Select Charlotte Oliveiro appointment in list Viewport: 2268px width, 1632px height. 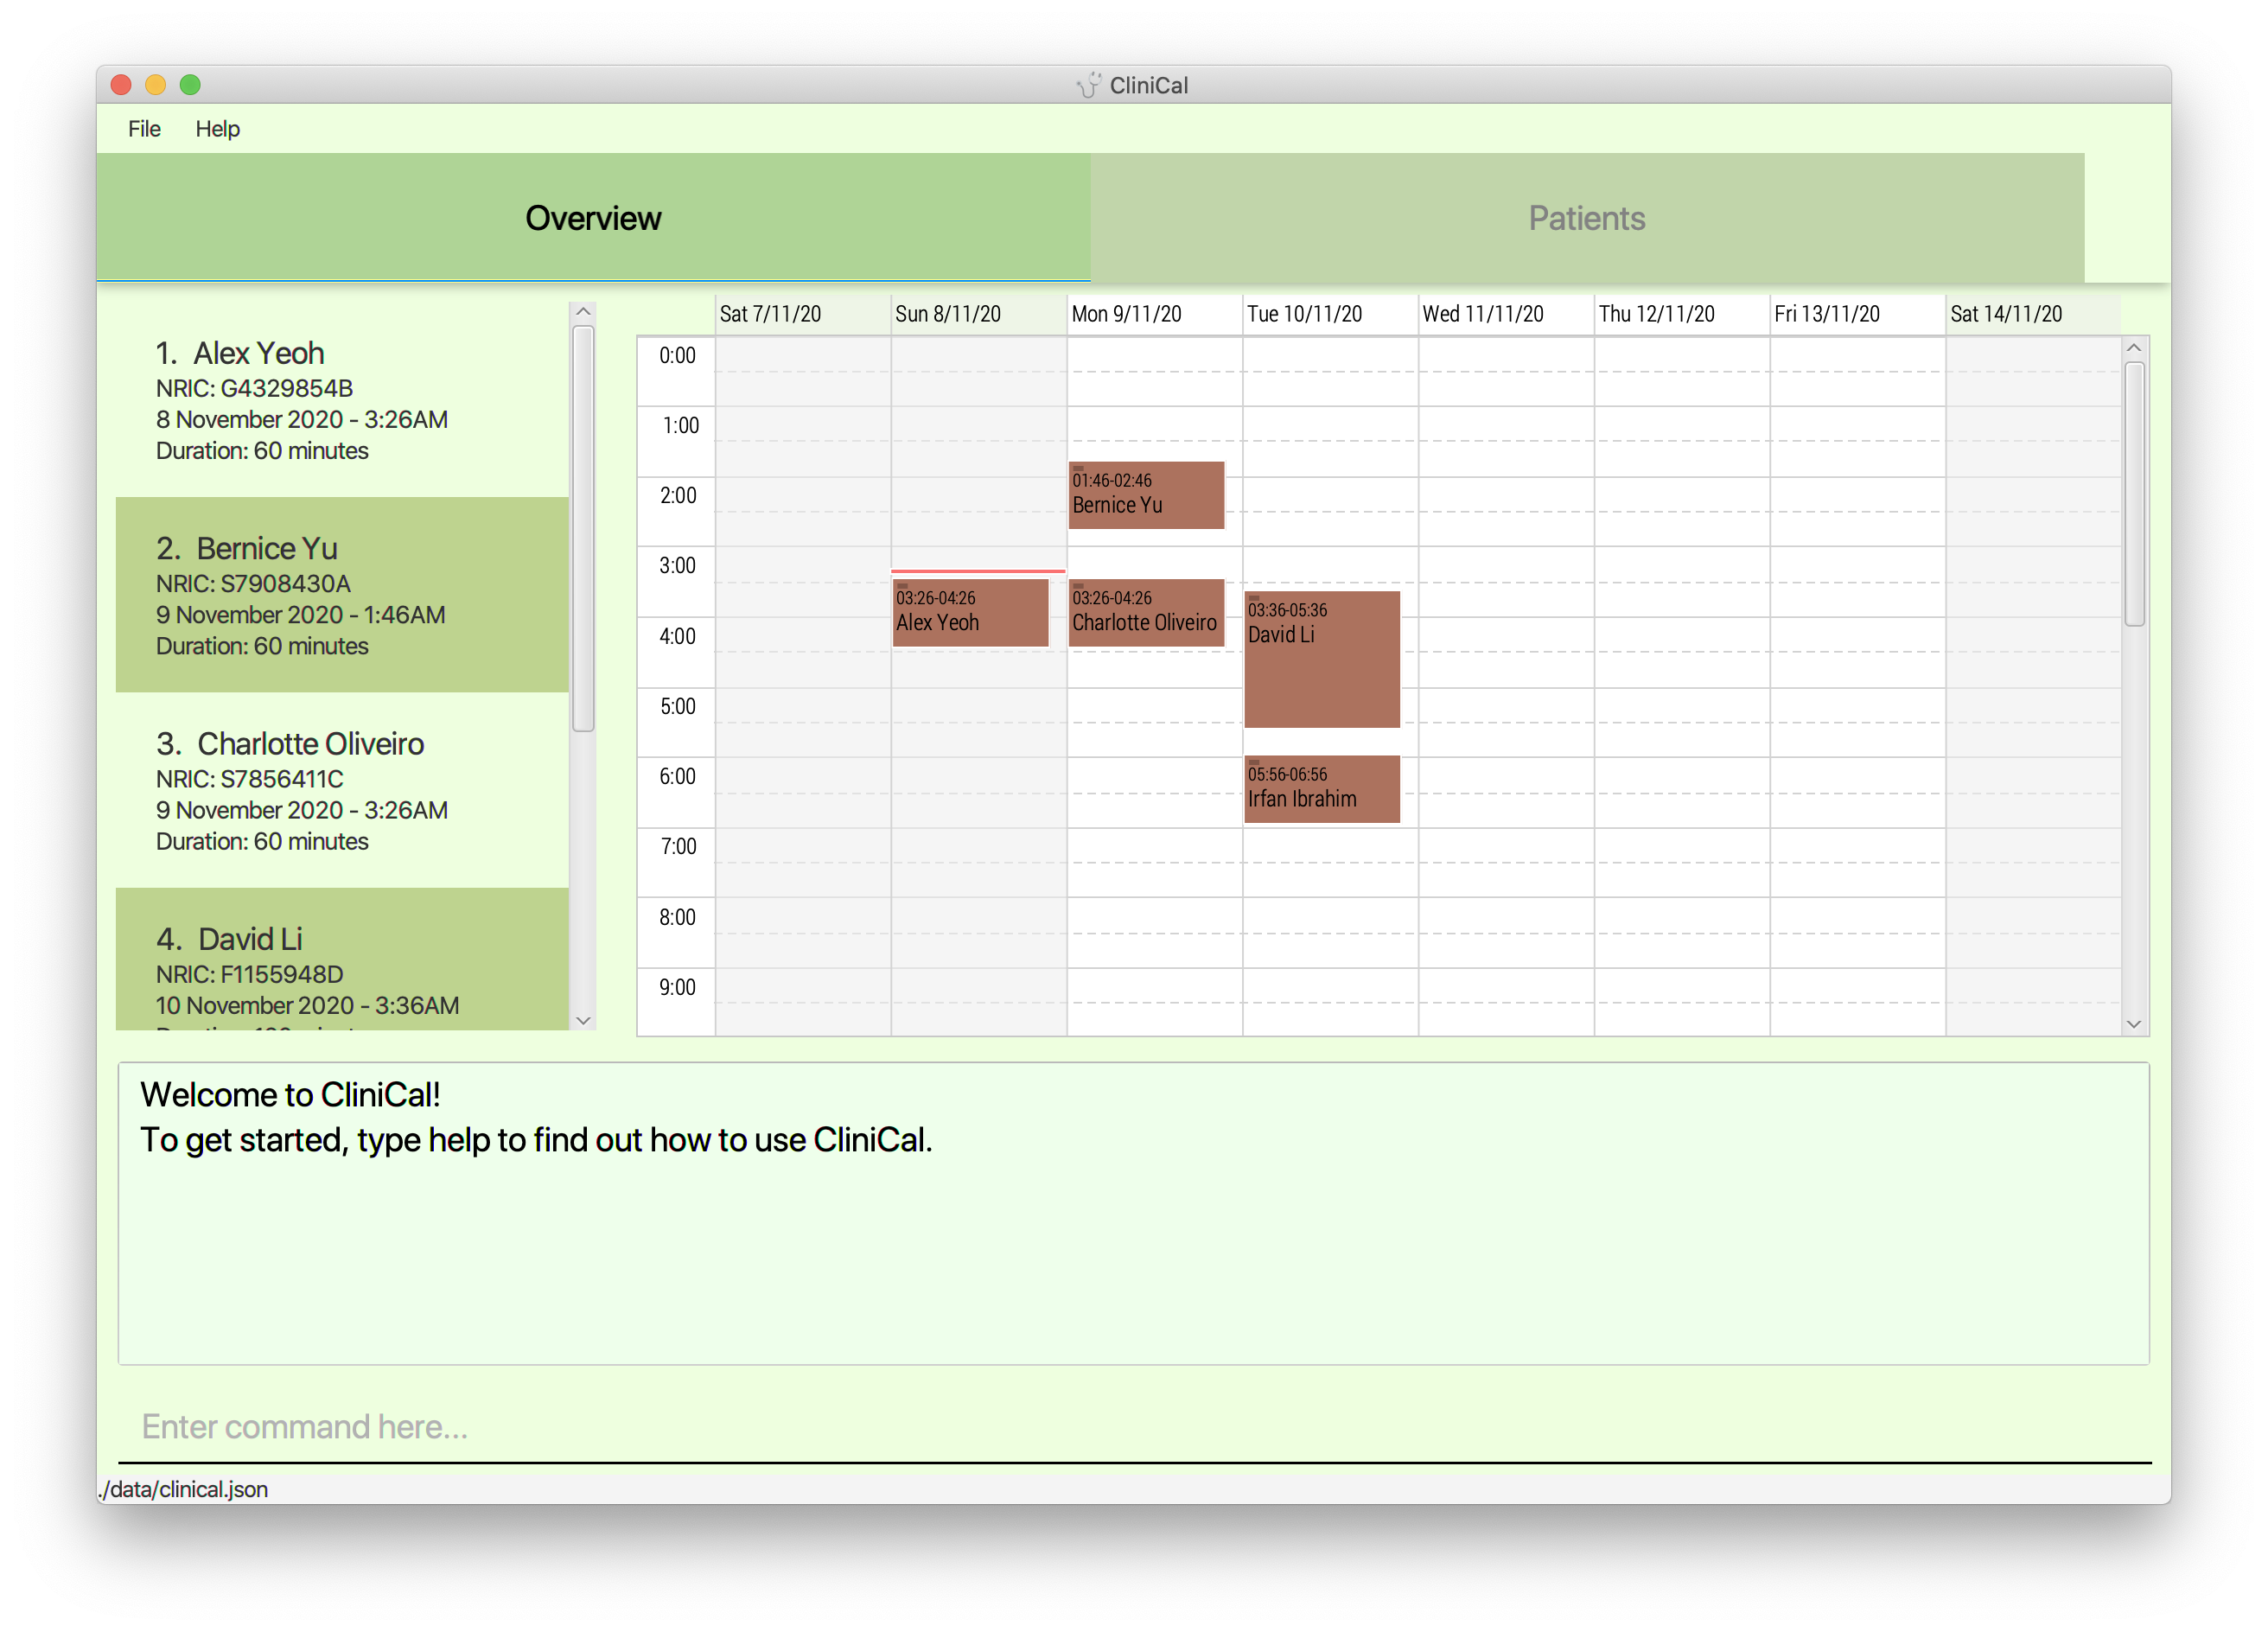tap(342, 789)
